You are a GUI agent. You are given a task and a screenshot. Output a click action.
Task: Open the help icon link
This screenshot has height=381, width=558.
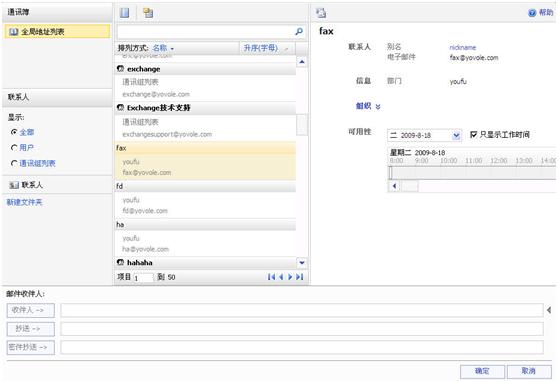pyautogui.click(x=532, y=13)
